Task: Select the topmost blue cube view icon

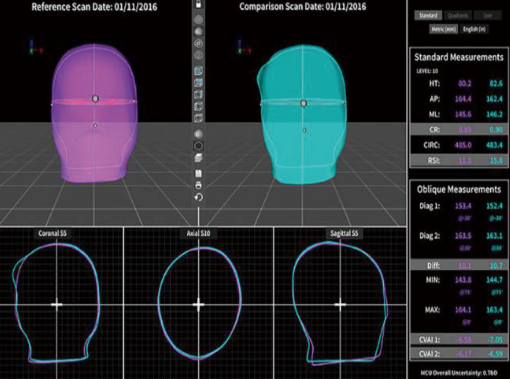Action: click(198, 71)
